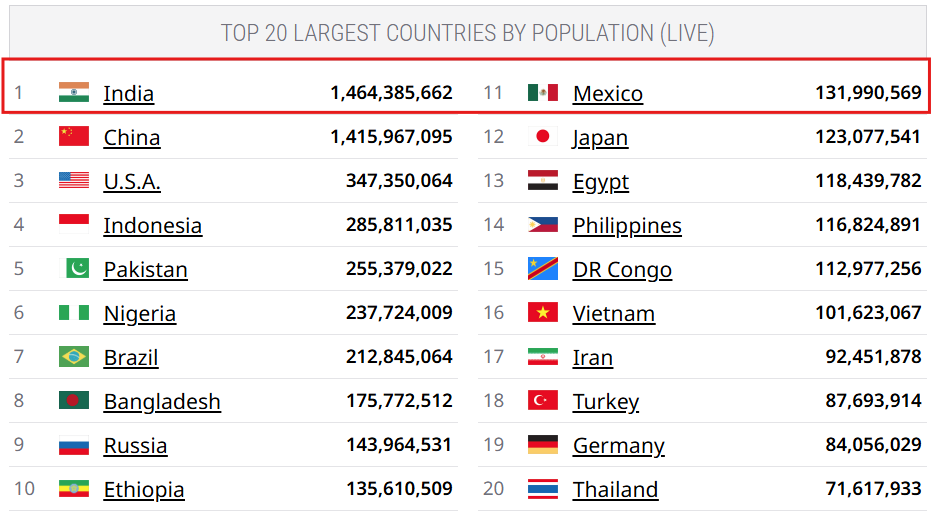Click the Egypt country link

tap(601, 182)
